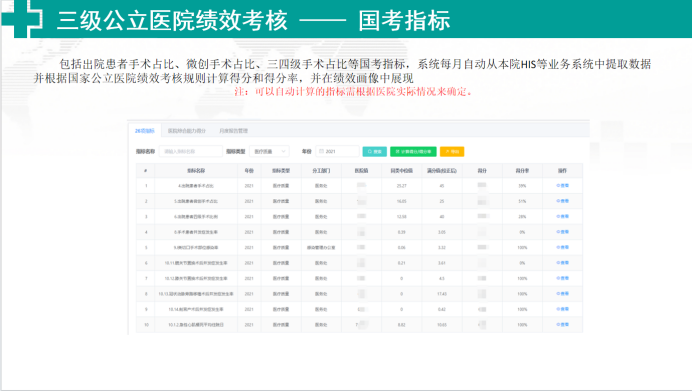Click the green 计算得分/得分率 button
The image size is (692, 391).
point(414,151)
